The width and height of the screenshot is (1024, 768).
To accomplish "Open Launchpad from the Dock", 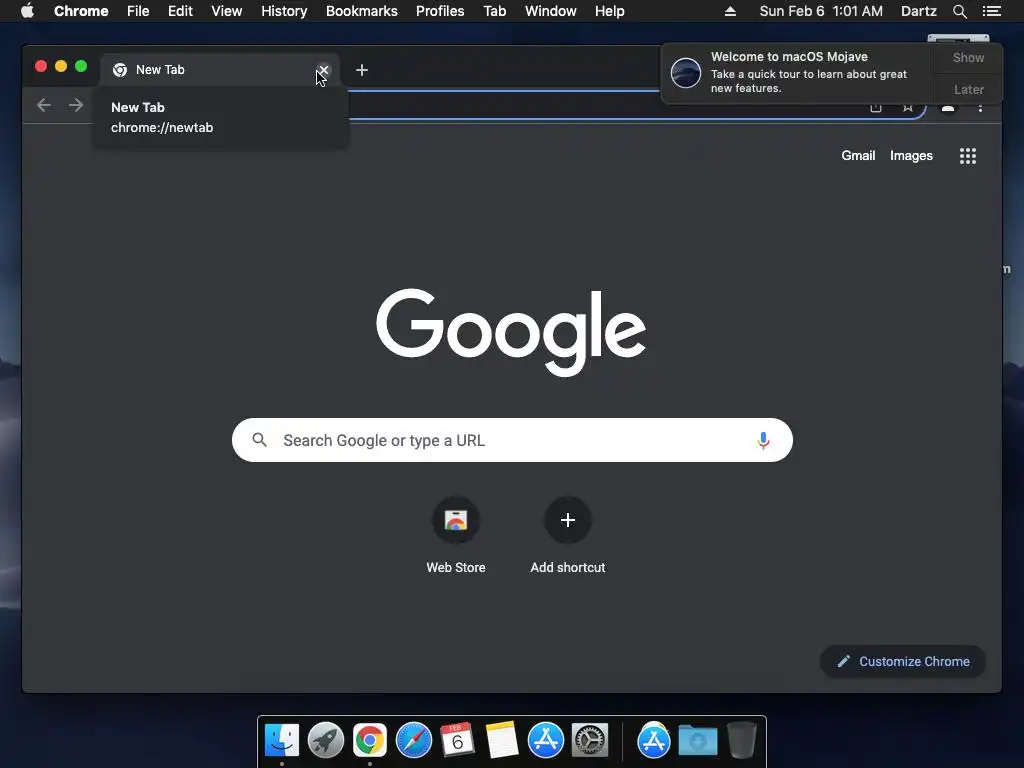I will (x=326, y=740).
